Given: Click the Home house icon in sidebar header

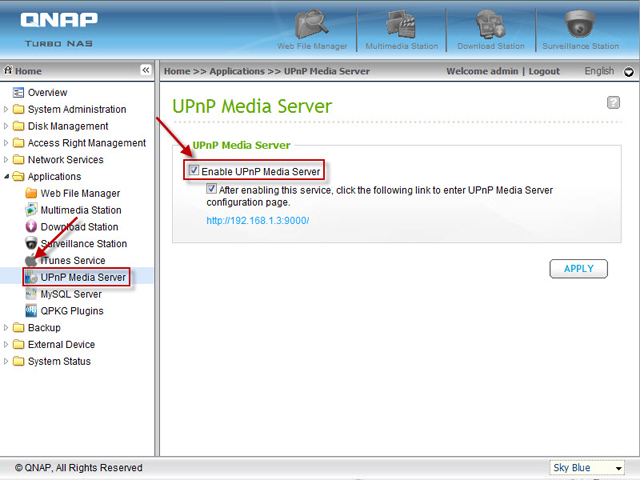Looking at the screenshot, I should coord(8,70).
